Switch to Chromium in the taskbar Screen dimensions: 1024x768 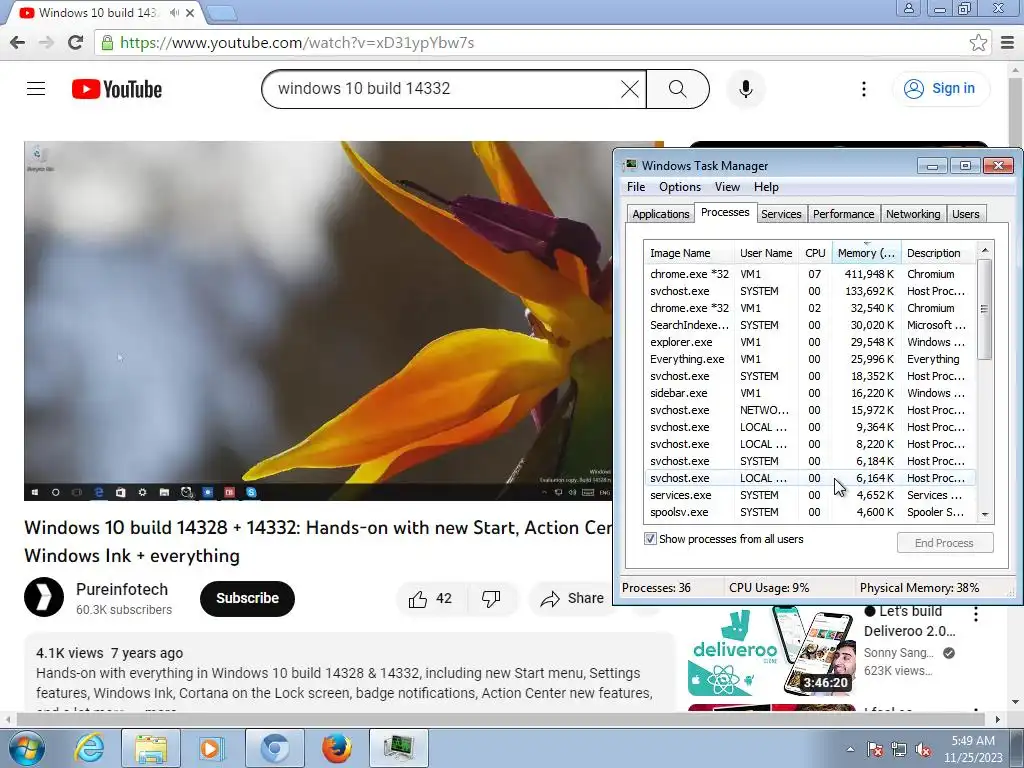coord(274,748)
